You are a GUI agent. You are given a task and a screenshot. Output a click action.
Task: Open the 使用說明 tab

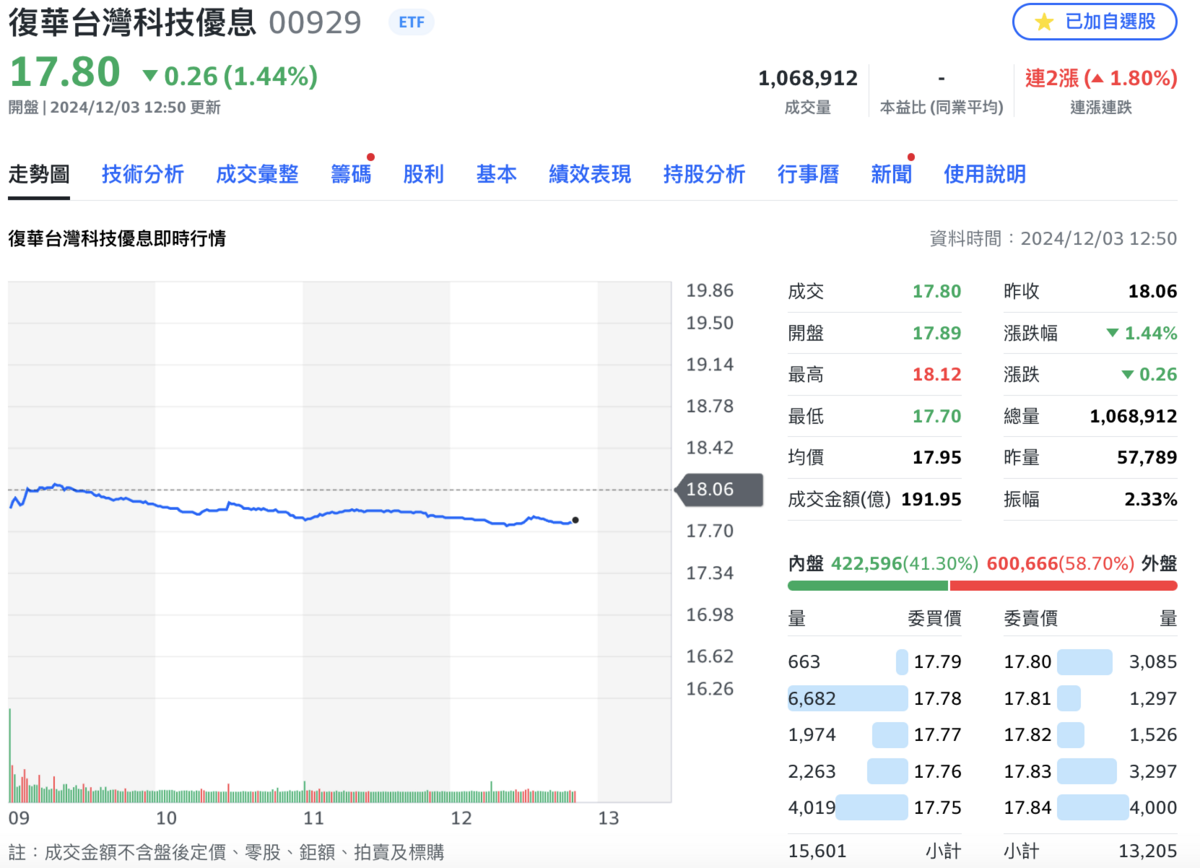(985, 174)
